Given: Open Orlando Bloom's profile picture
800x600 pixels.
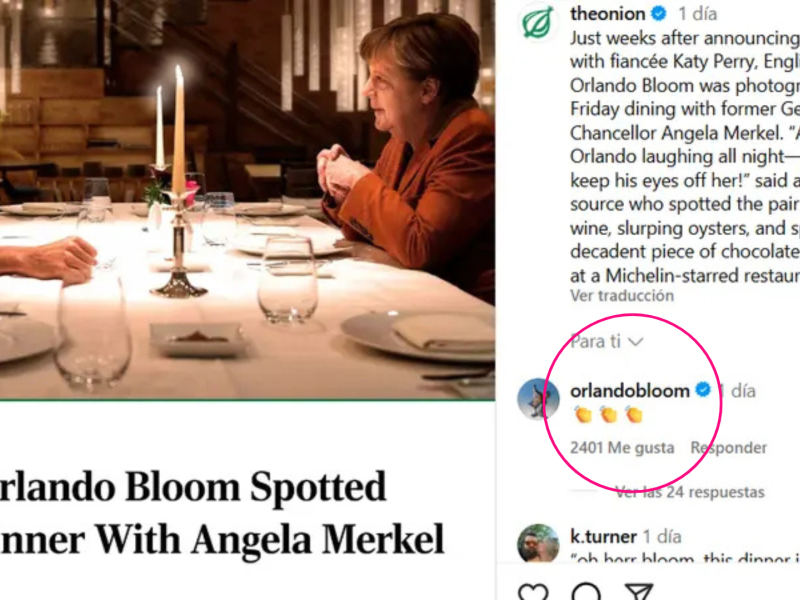Looking at the screenshot, I should tap(538, 399).
